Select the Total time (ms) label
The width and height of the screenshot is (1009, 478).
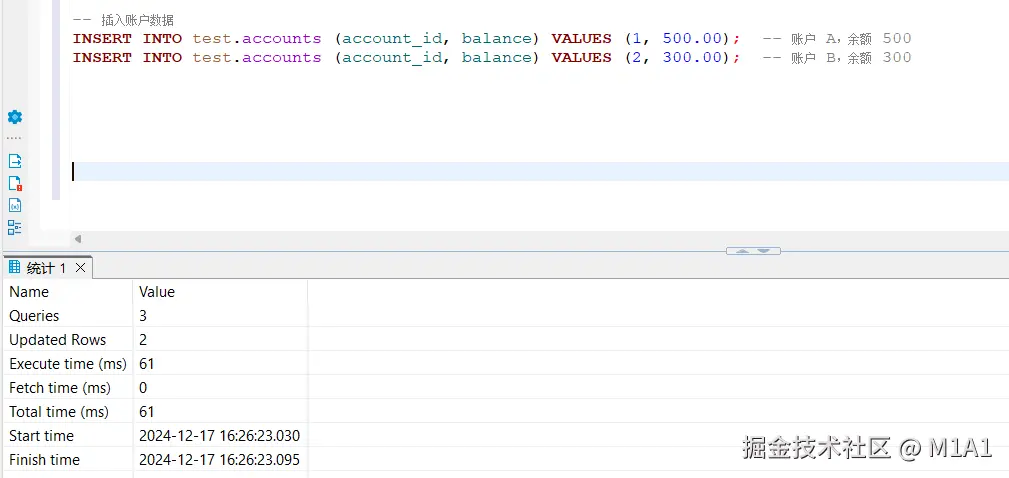(59, 412)
